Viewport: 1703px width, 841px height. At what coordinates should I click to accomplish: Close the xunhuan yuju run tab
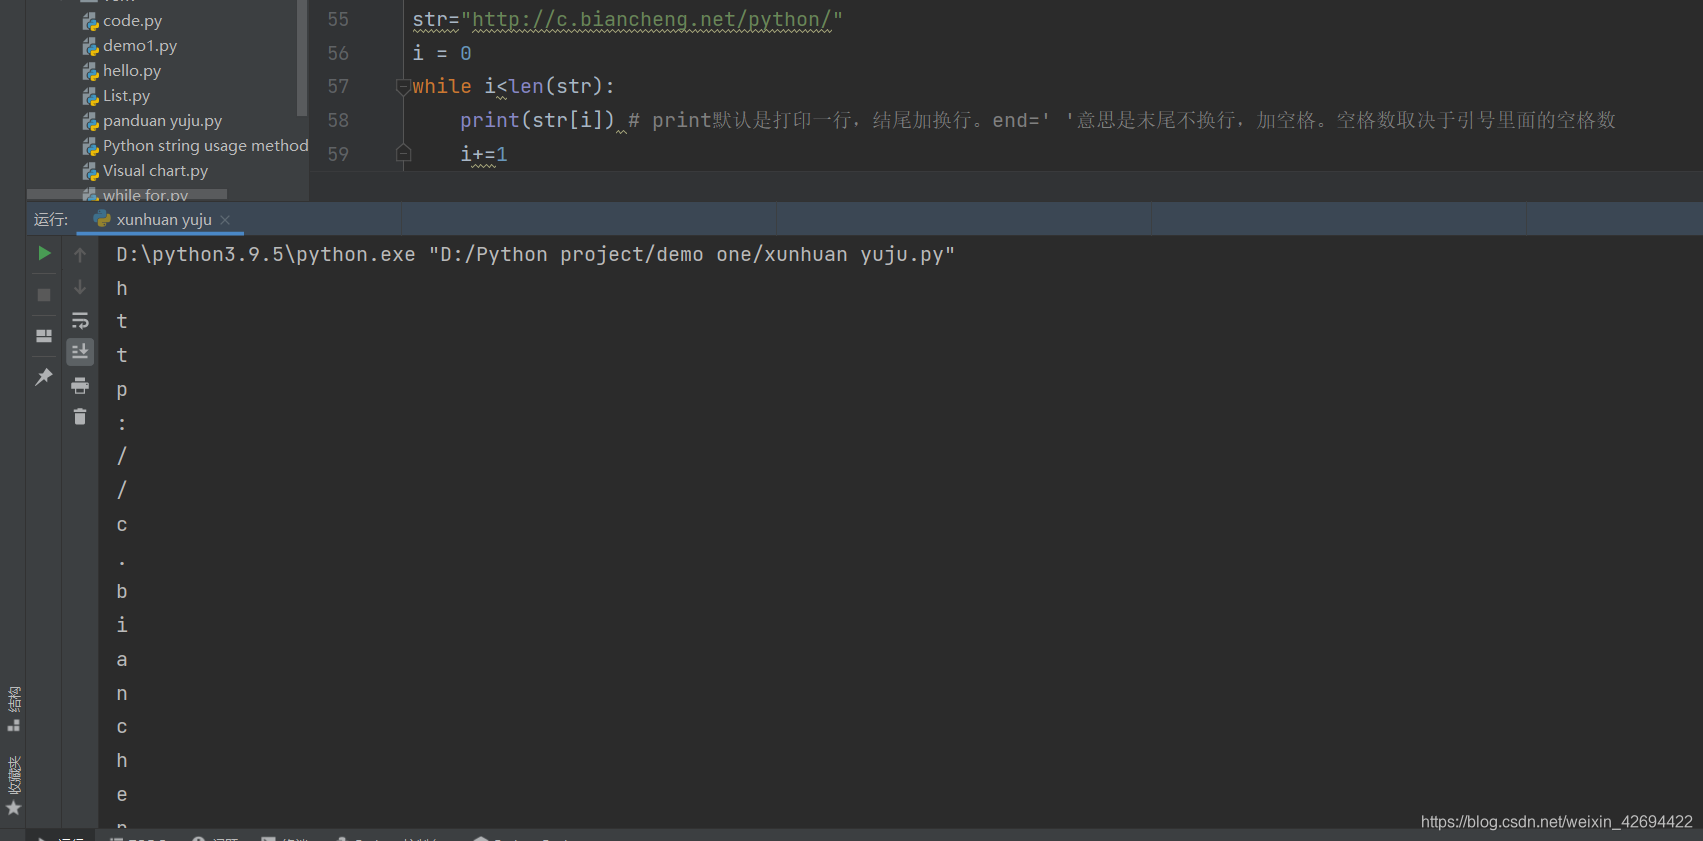pos(225,220)
